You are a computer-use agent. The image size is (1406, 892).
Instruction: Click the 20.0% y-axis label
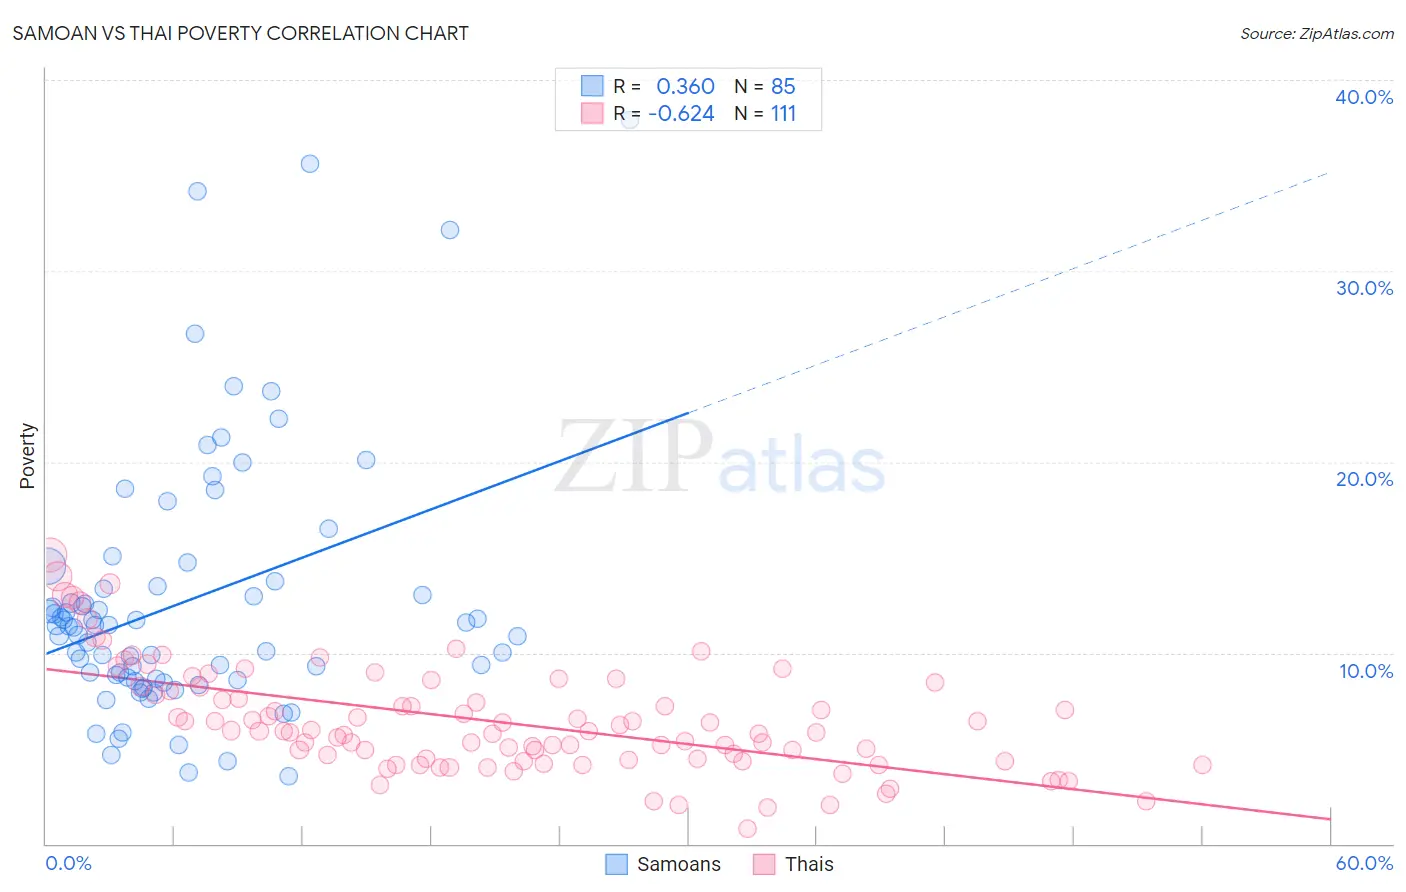click(x=1364, y=479)
